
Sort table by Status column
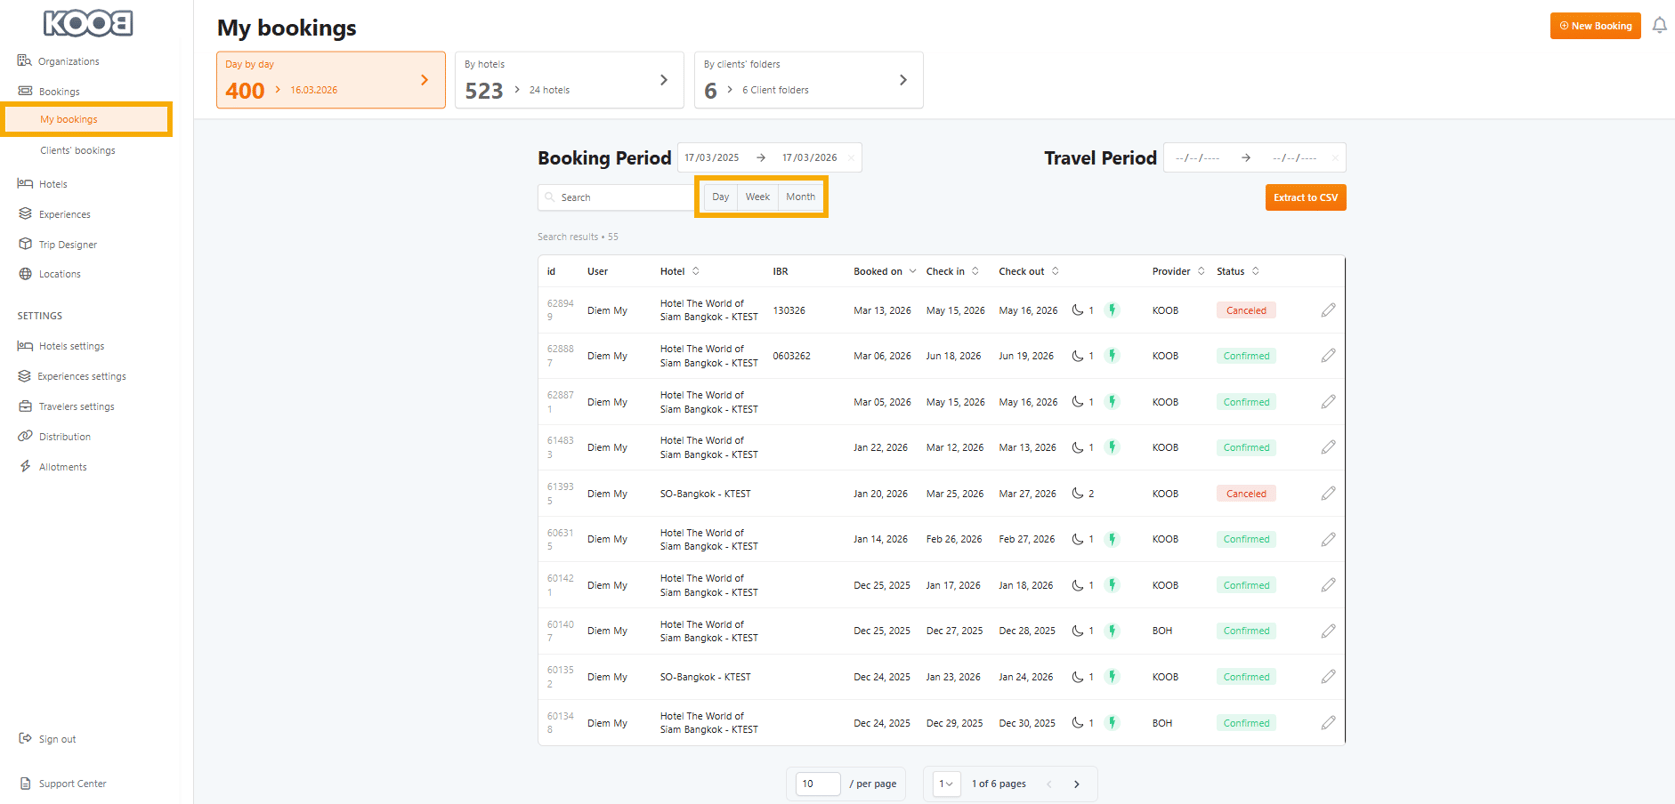(x=1255, y=271)
